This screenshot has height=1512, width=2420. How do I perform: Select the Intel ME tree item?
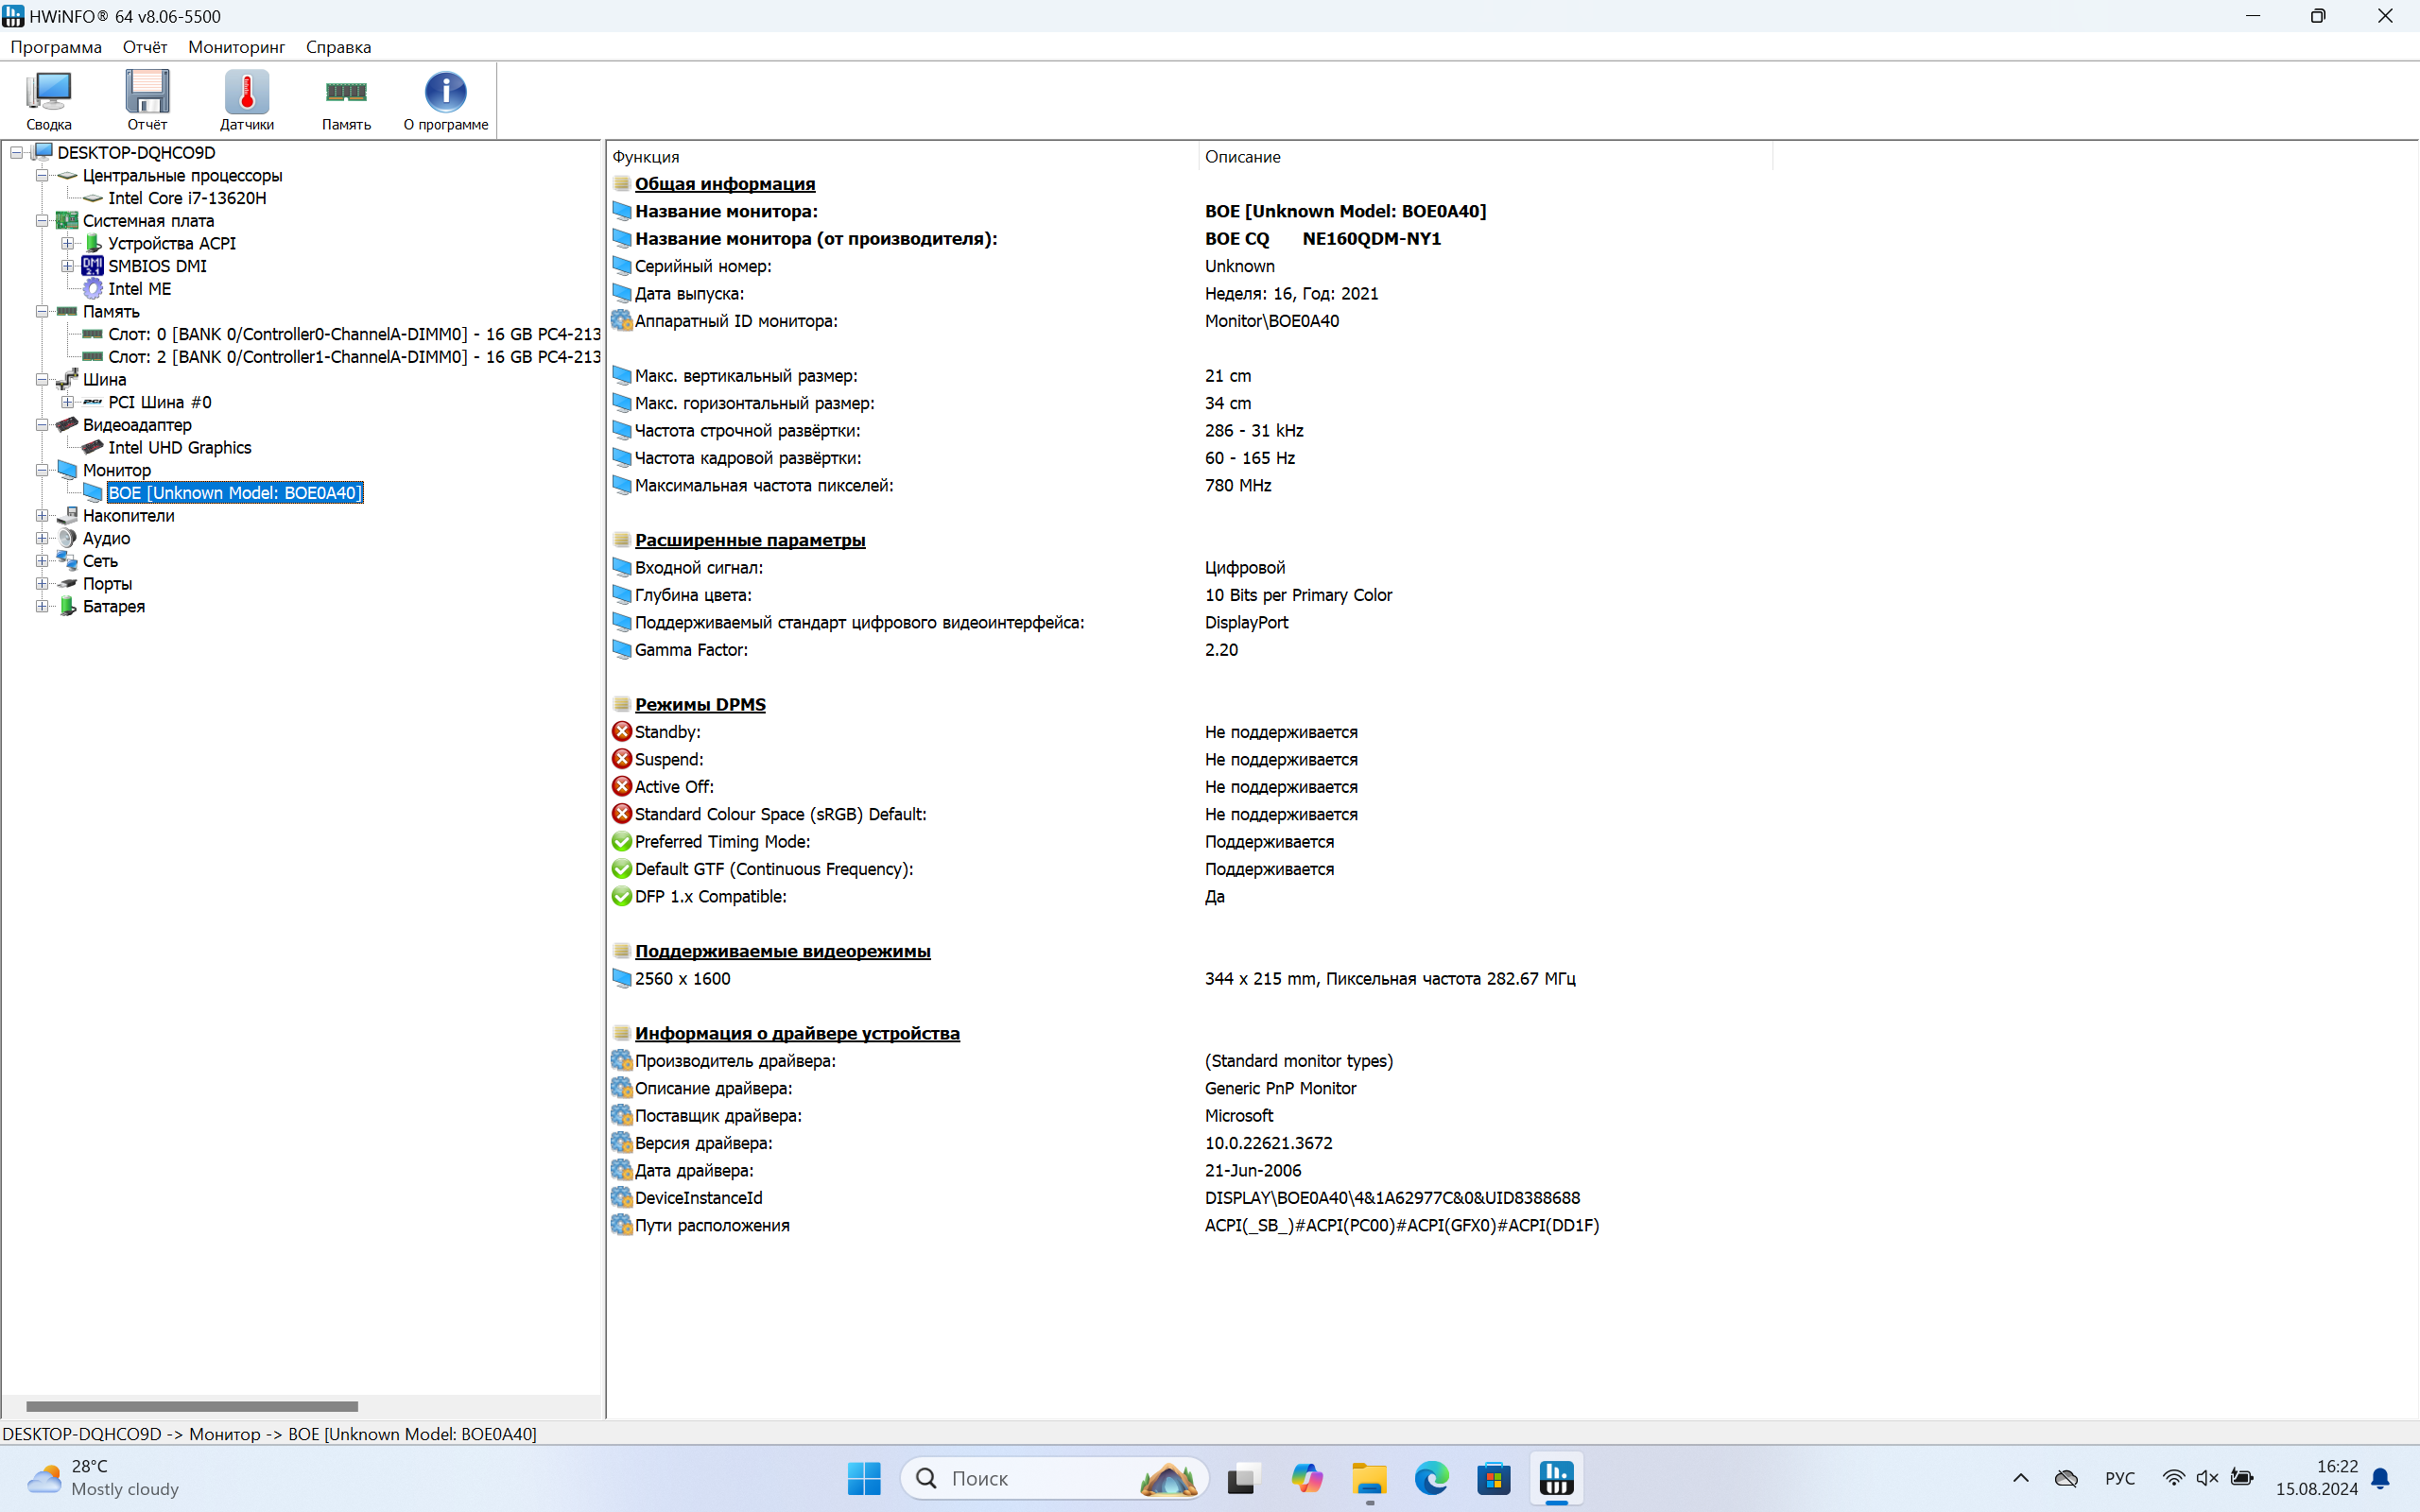point(139,289)
